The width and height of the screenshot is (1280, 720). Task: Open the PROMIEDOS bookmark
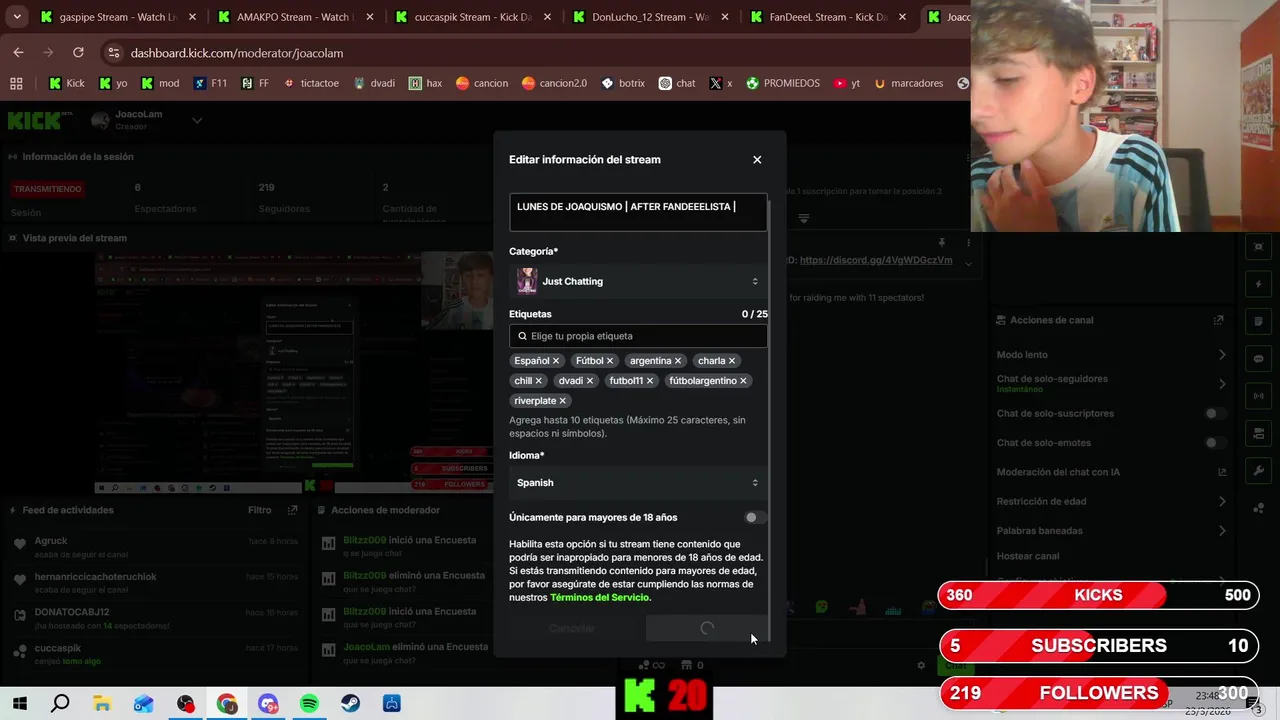[782, 84]
